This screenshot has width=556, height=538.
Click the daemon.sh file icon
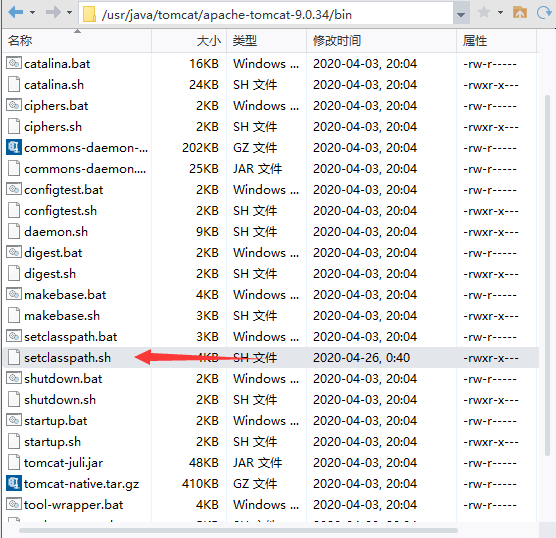tap(14, 232)
